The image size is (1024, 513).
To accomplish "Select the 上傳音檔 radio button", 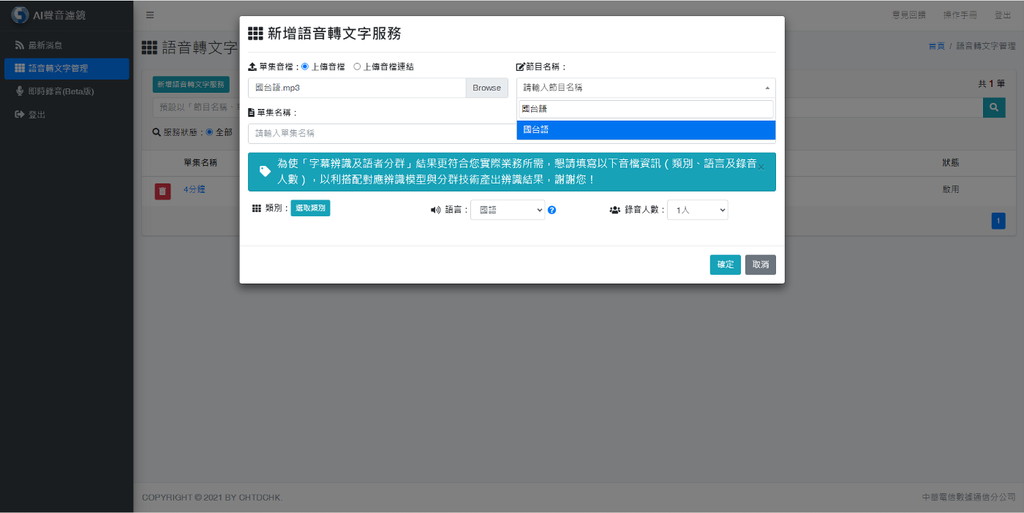I will click(x=305, y=67).
